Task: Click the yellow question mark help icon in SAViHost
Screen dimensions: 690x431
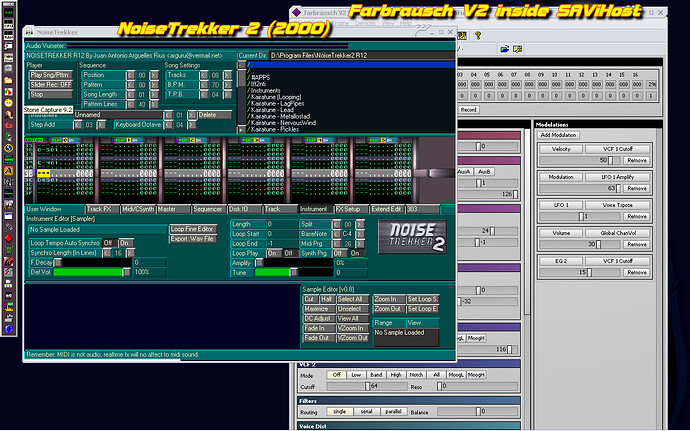Action: 478,35
